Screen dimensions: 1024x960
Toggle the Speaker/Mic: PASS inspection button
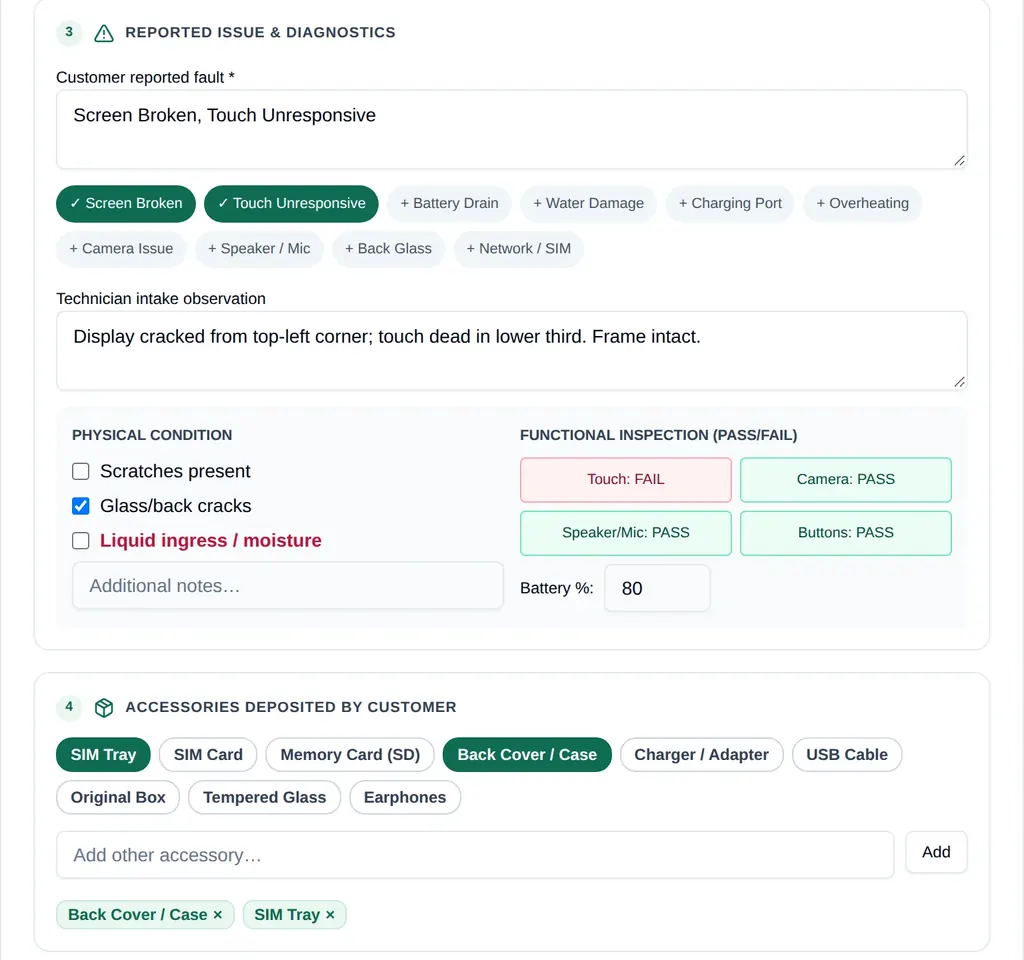point(626,534)
